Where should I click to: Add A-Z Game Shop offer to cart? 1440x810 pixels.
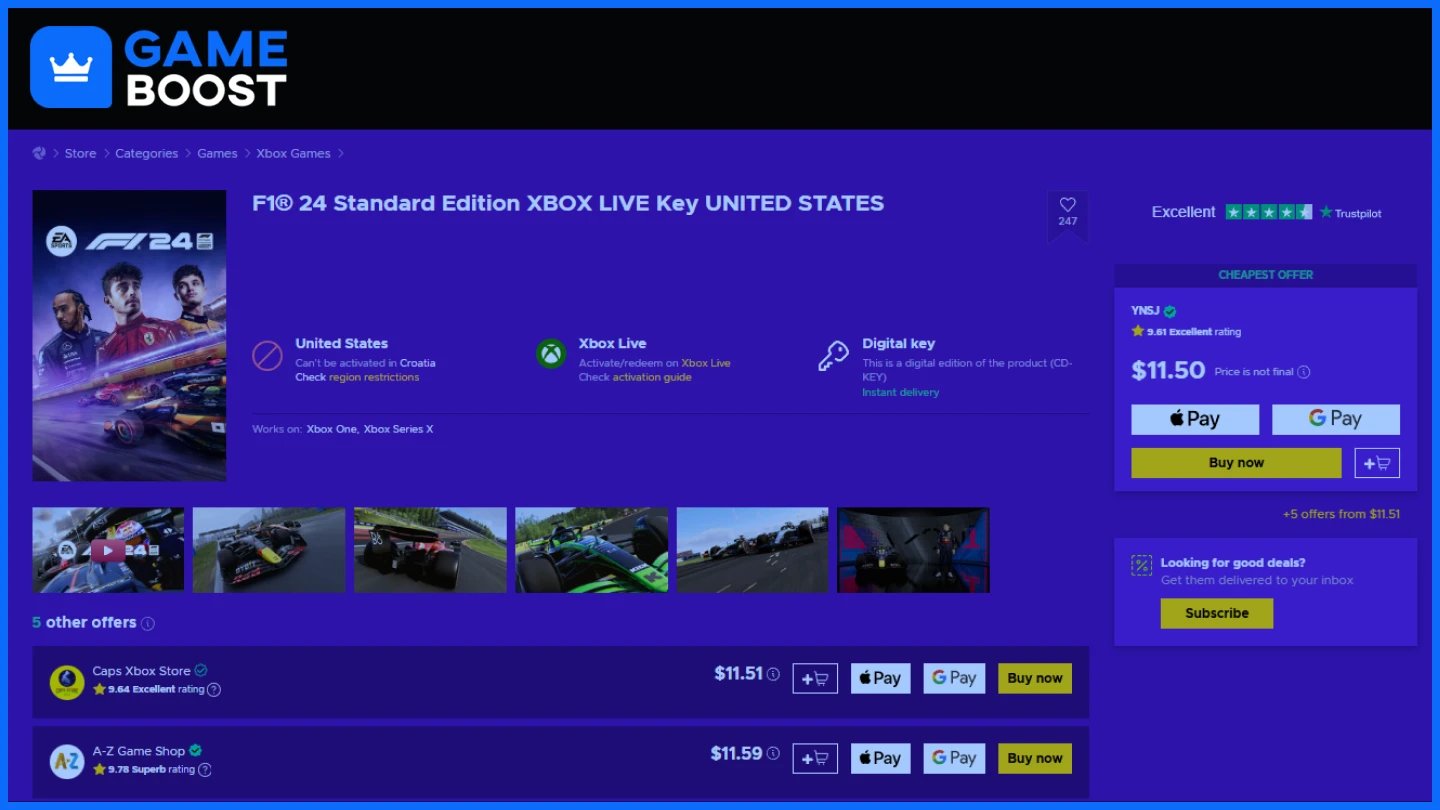815,758
